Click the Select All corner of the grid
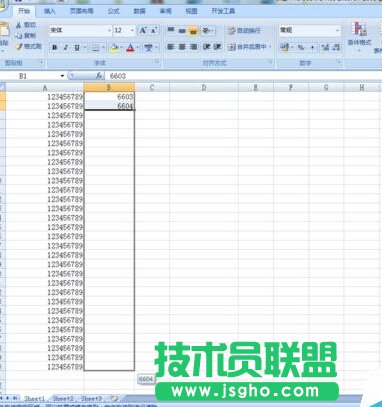Screen dimensions: 382x407 [x=3, y=88]
